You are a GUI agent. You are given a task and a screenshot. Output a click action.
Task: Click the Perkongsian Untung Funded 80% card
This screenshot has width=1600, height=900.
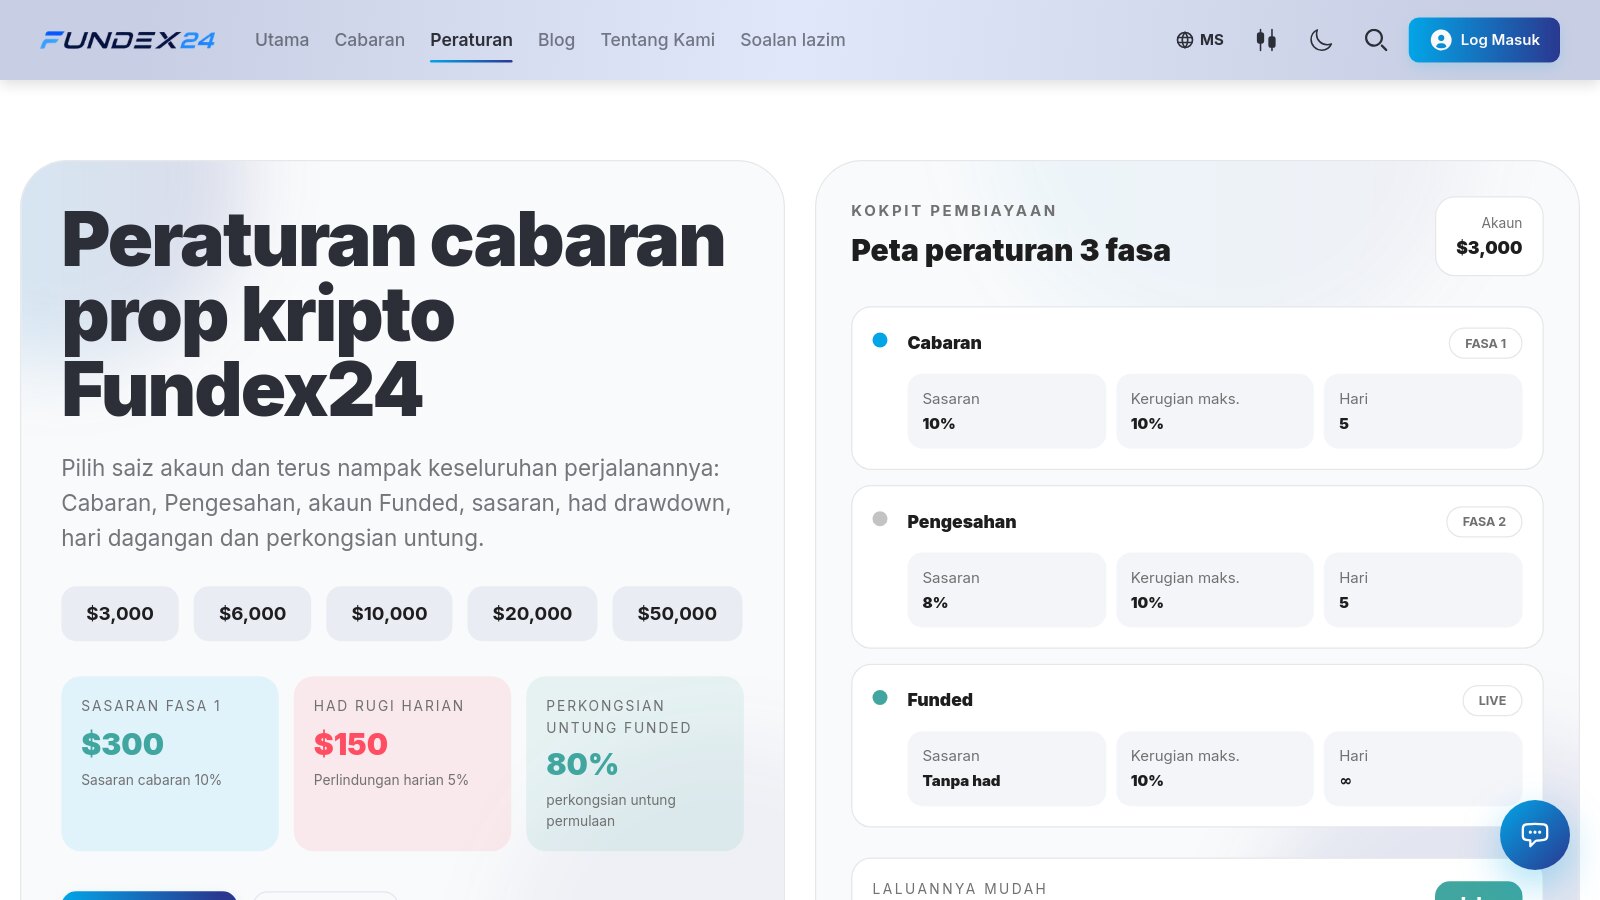tap(635, 763)
